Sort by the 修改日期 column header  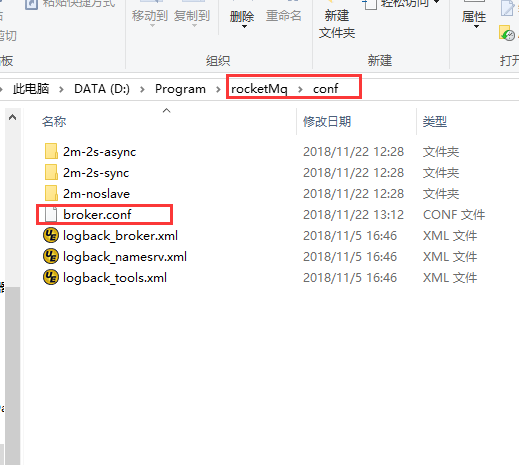[x=327, y=122]
